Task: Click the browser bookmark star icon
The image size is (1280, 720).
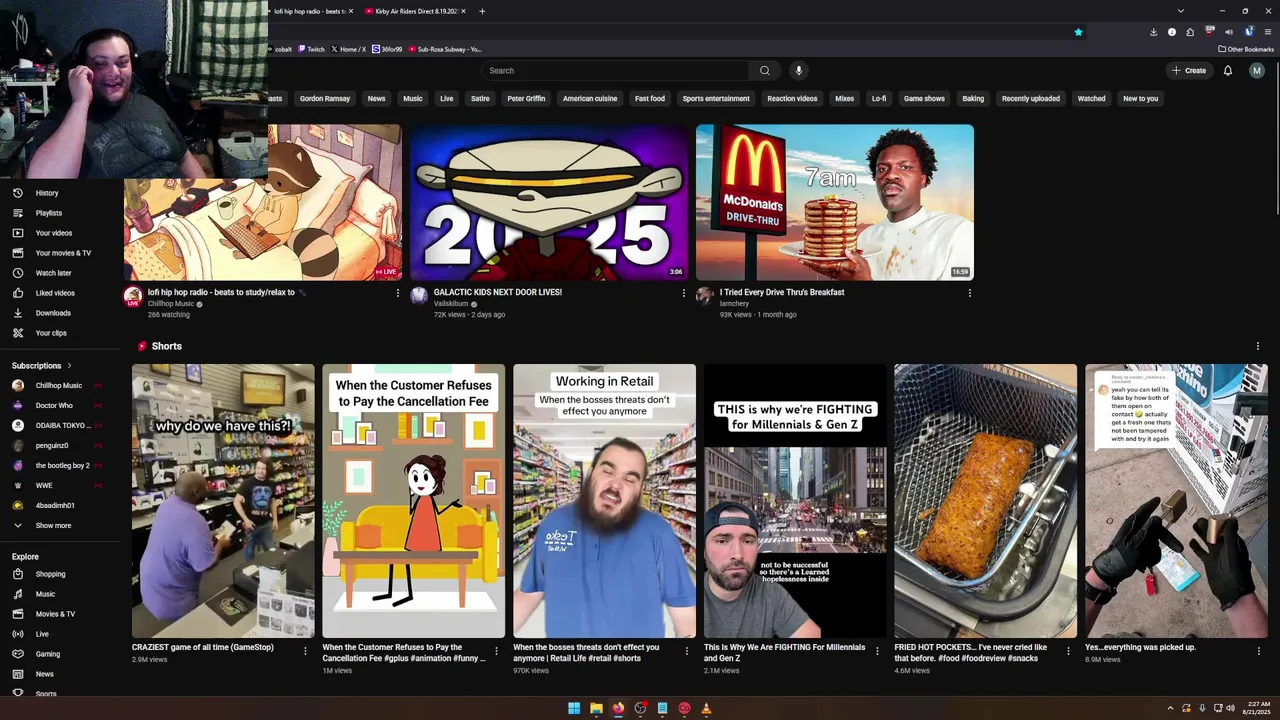Action: pos(1078,32)
